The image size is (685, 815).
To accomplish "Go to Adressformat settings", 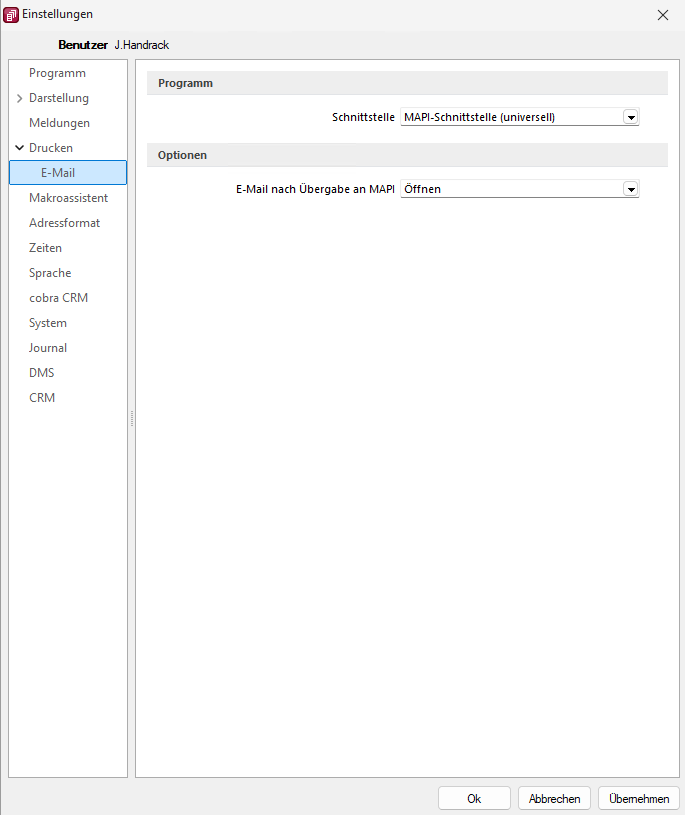I will tap(64, 223).
